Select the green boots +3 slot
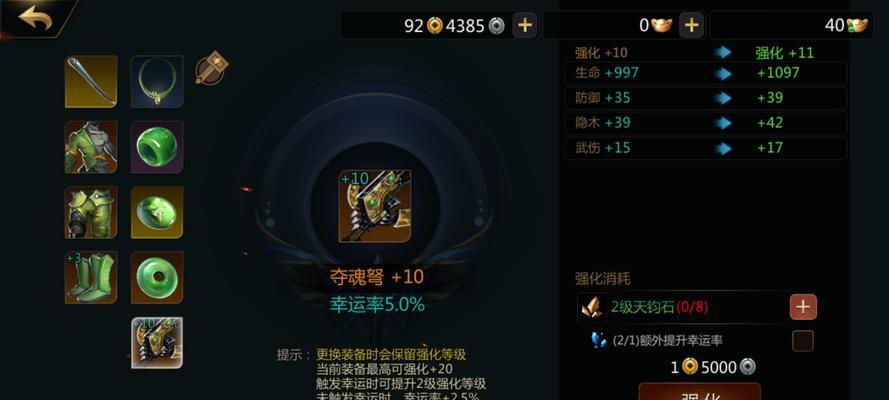 pyautogui.click(x=91, y=277)
